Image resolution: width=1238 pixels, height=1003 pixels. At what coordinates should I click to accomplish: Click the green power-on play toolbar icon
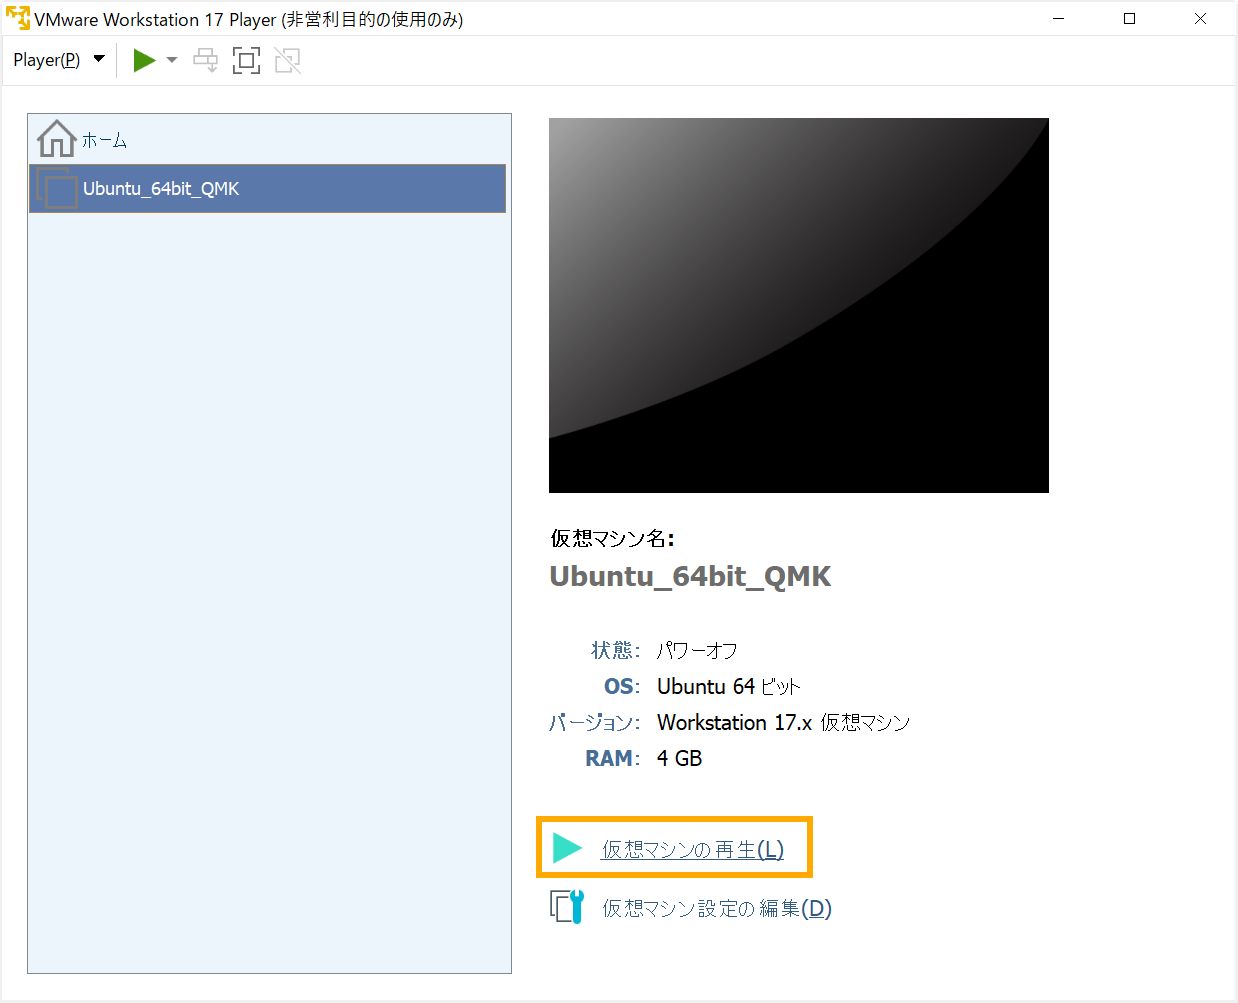tap(145, 60)
